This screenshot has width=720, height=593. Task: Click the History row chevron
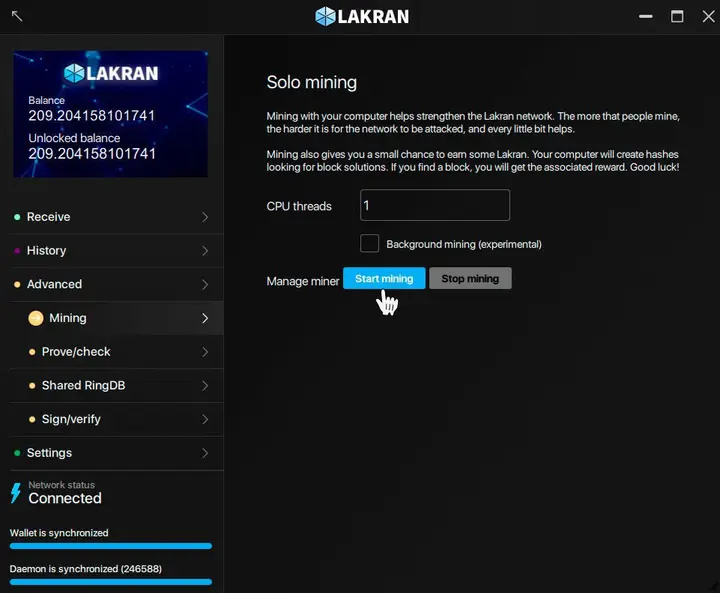click(205, 251)
